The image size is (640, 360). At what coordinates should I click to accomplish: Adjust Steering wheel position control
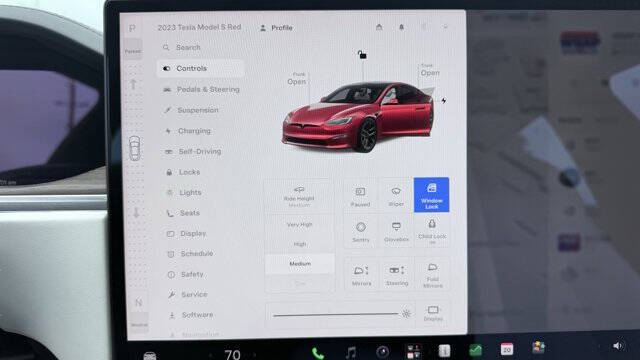coord(397,275)
